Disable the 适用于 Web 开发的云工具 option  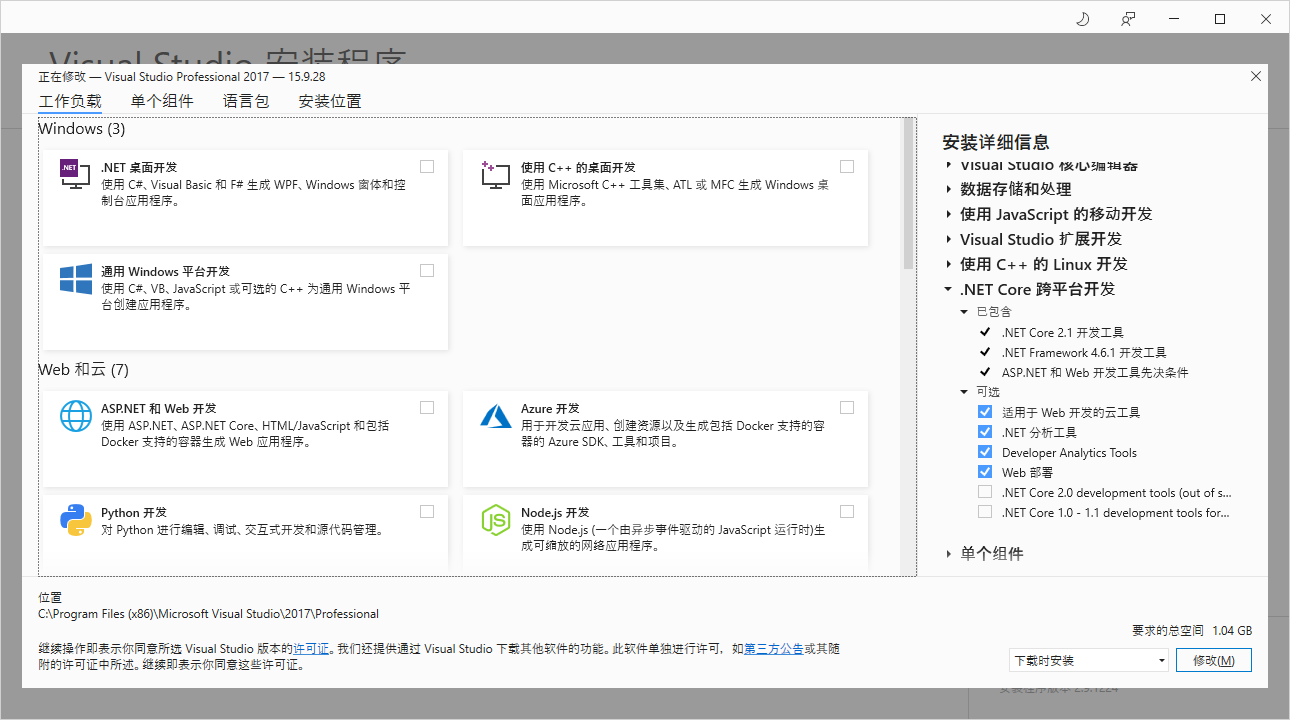[985, 411]
